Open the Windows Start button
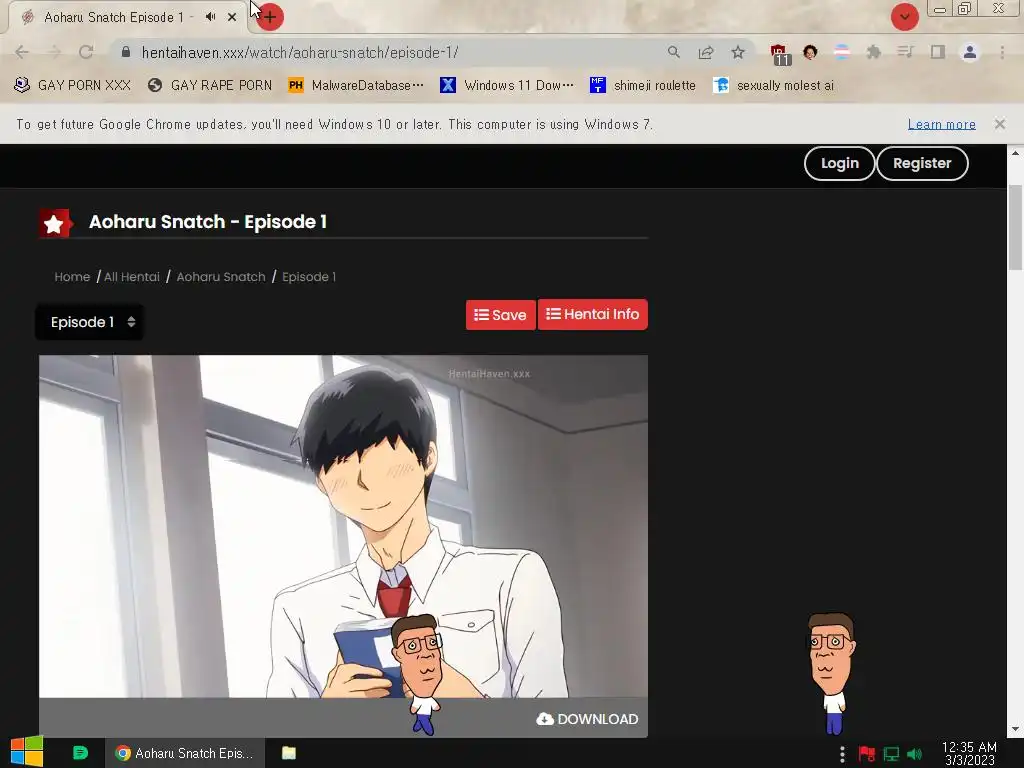Image resolution: width=1024 pixels, height=768 pixels. 27,752
